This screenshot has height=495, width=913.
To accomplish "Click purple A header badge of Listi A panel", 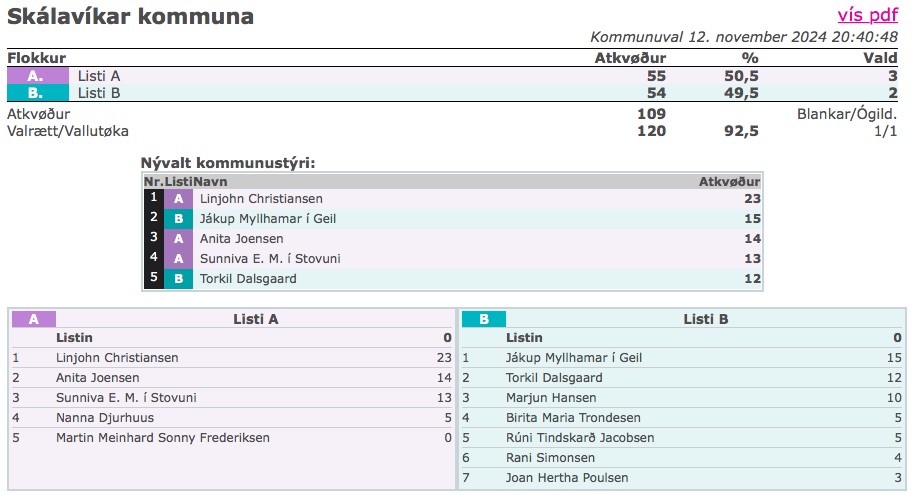I will click(34, 320).
